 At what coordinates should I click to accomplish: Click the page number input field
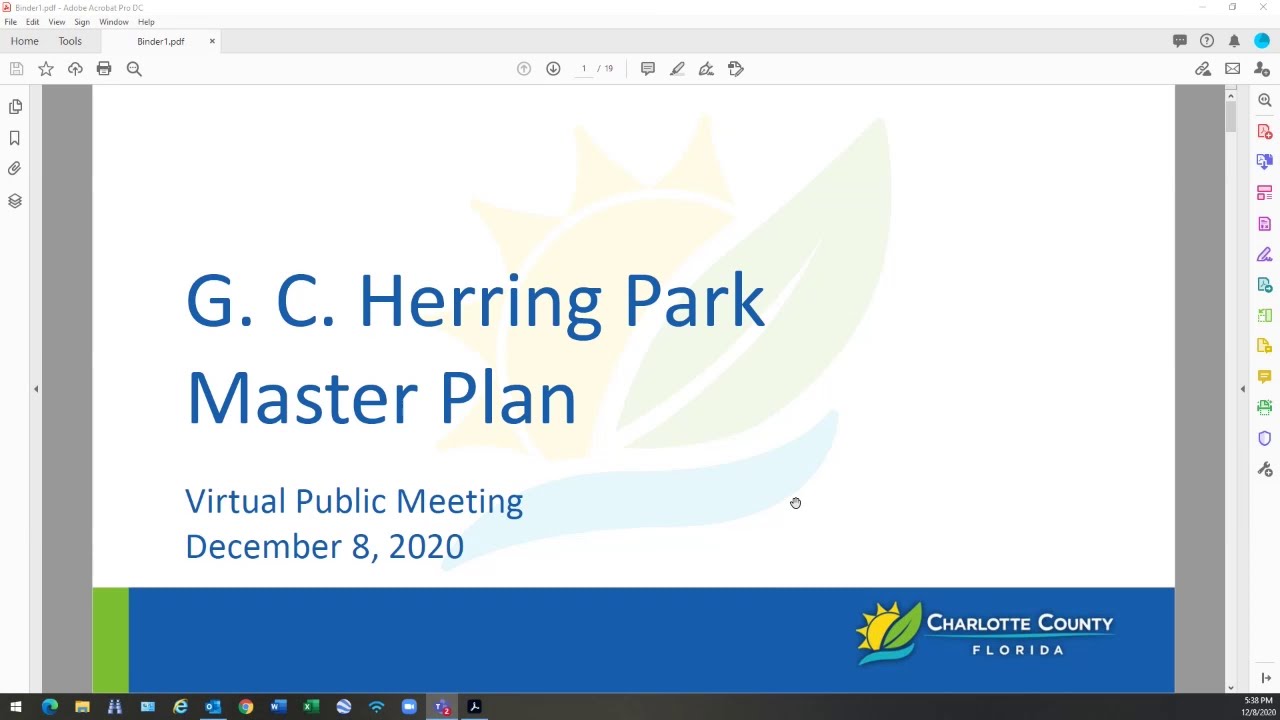[x=584, y=69]
